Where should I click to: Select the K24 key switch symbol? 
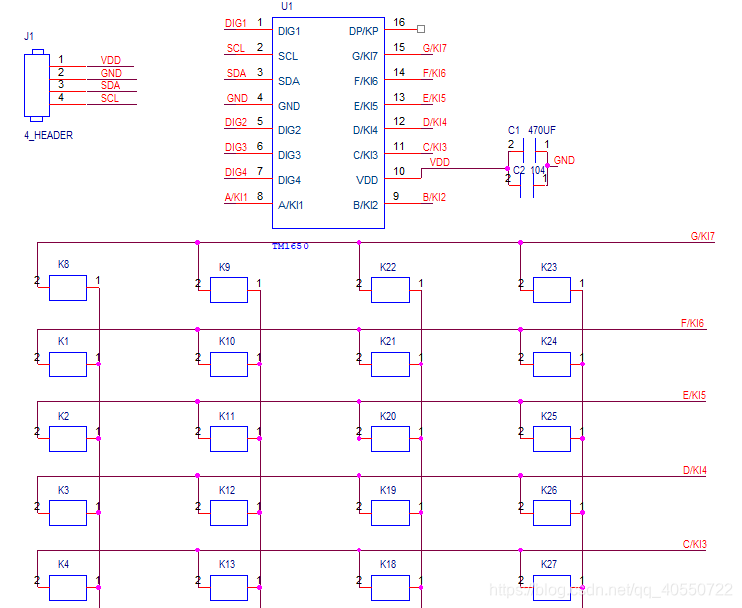click(x=552, y=364)
